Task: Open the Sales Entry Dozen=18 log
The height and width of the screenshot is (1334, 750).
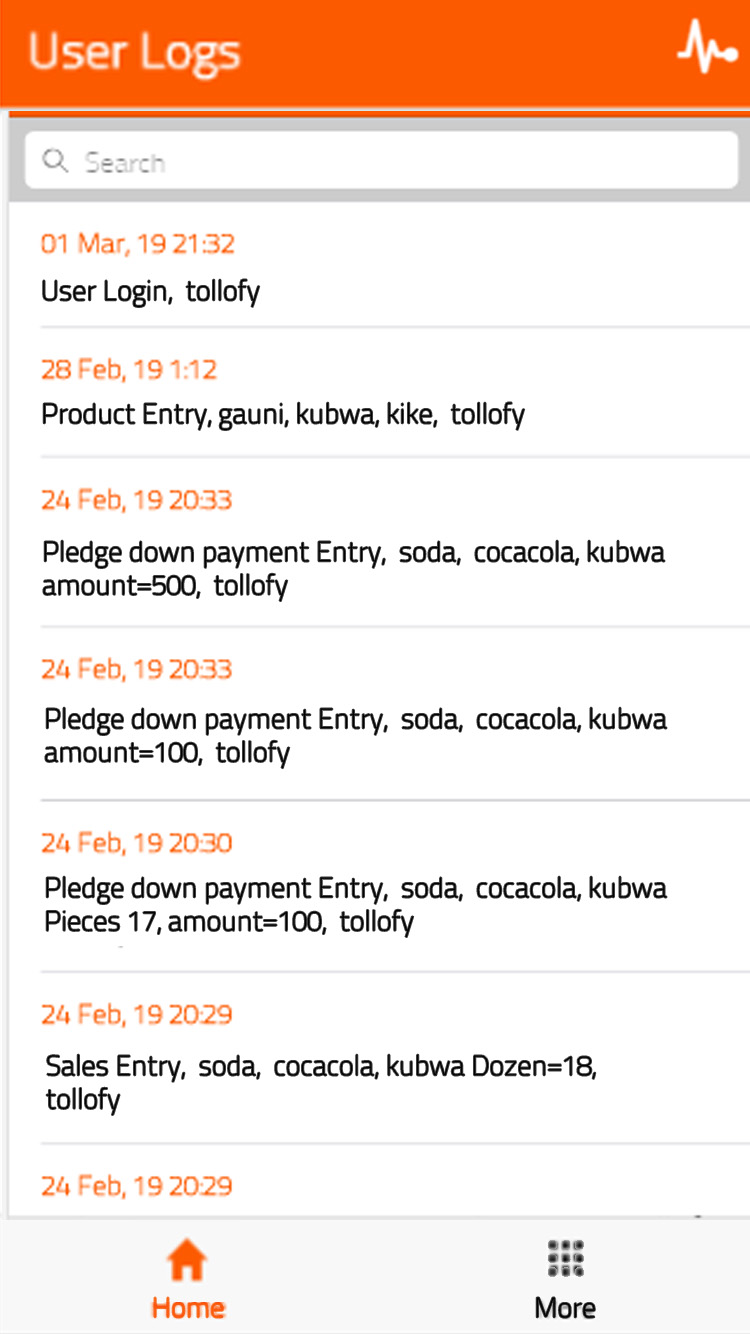Action: (x=321, y=1083)
